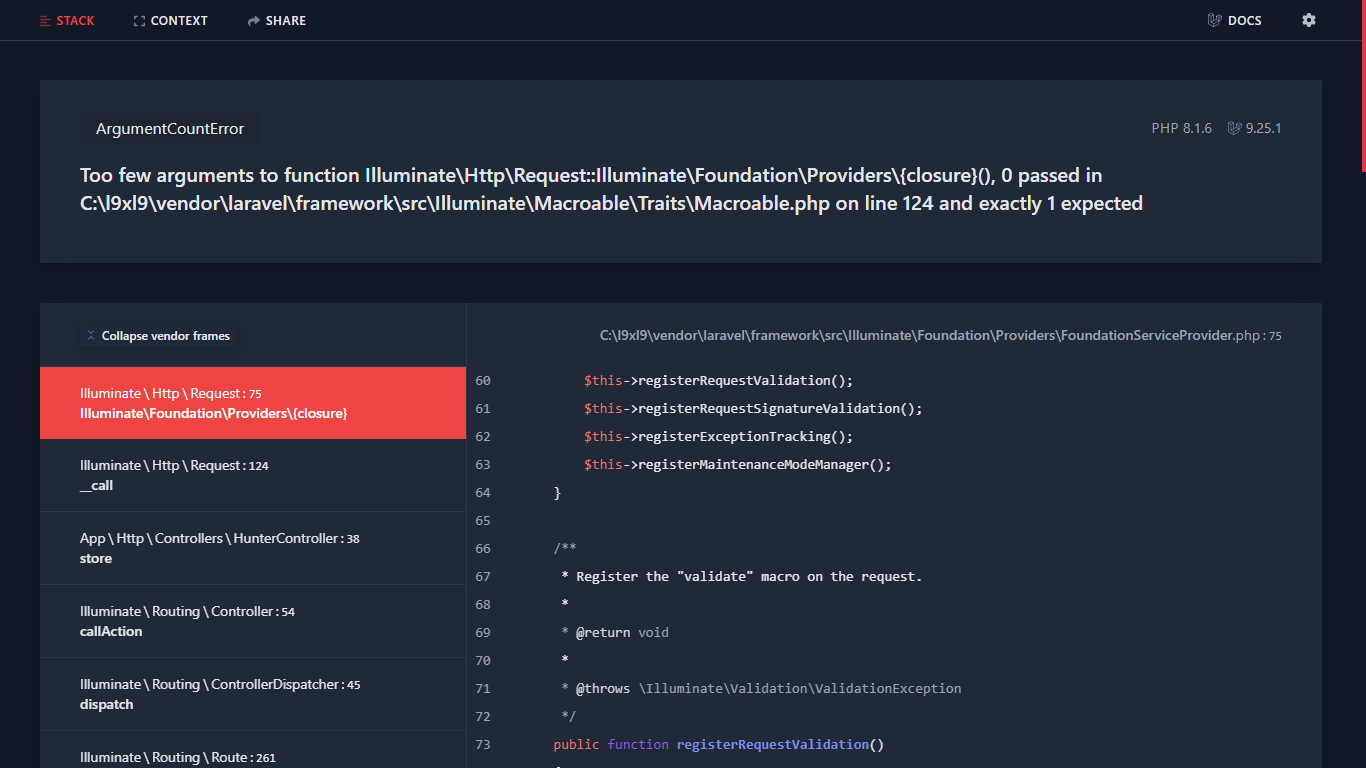The height and width of the screenshot is (768, 1366).
Task: Click the collapse arrows icon on vendor frames button
Action: [x=91, y=336]
